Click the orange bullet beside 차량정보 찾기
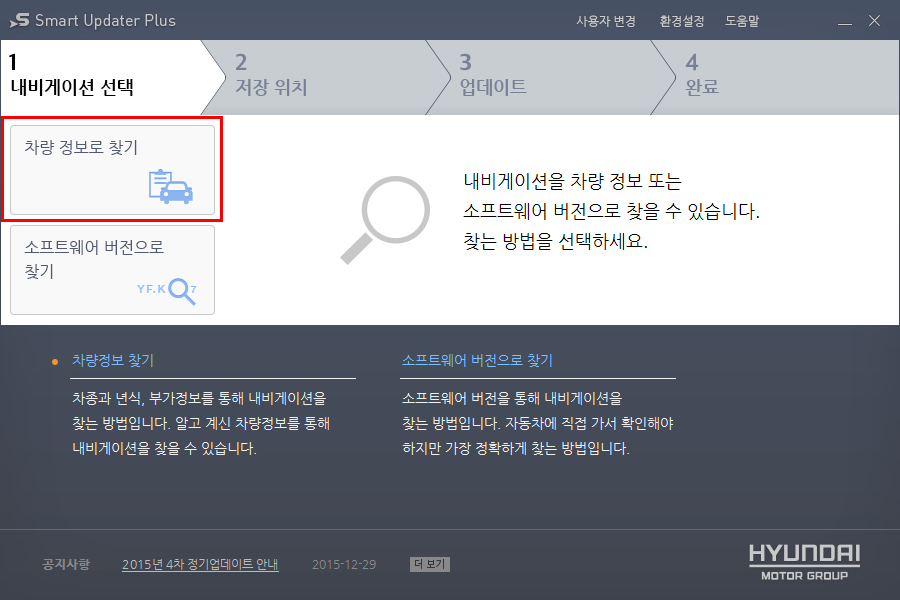 (55, 362)
